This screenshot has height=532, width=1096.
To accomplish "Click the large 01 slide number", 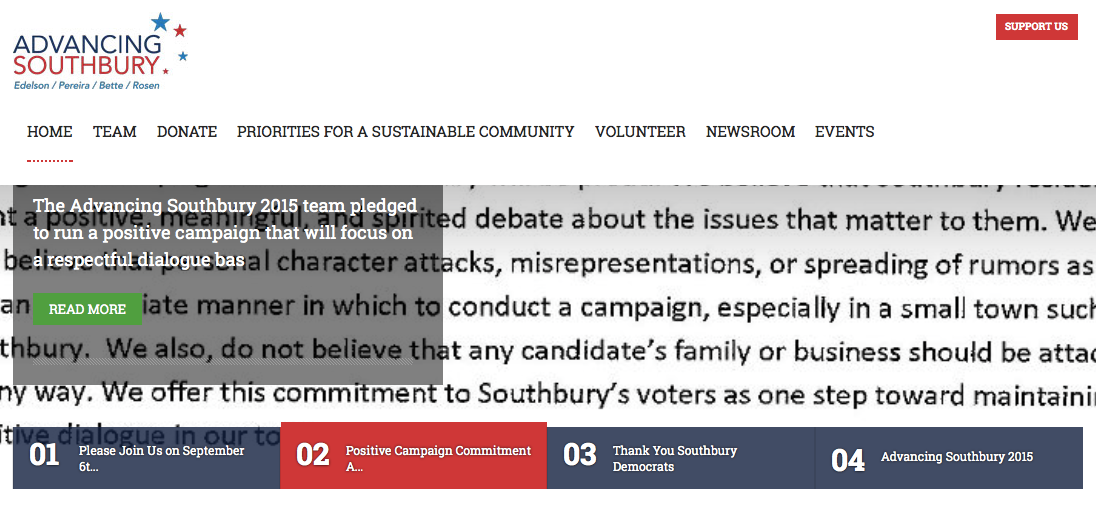I will (x=44, y=457).
